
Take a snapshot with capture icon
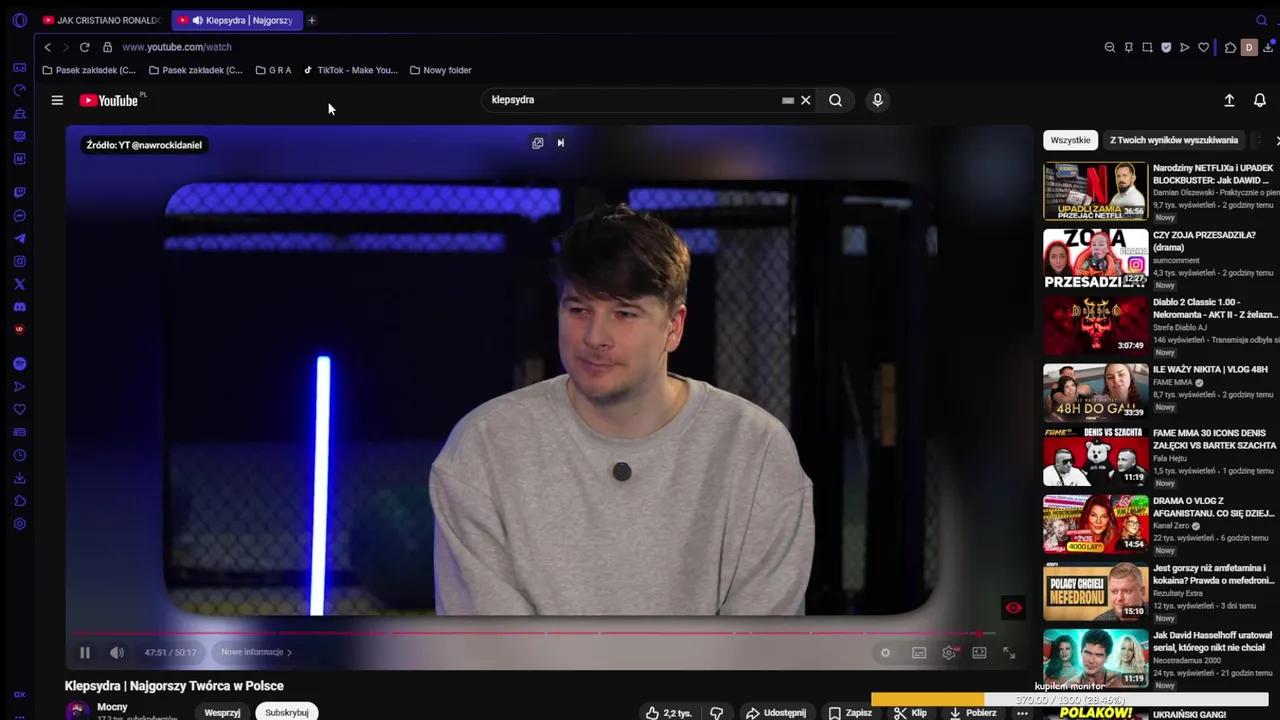[x=1147, y=47]
